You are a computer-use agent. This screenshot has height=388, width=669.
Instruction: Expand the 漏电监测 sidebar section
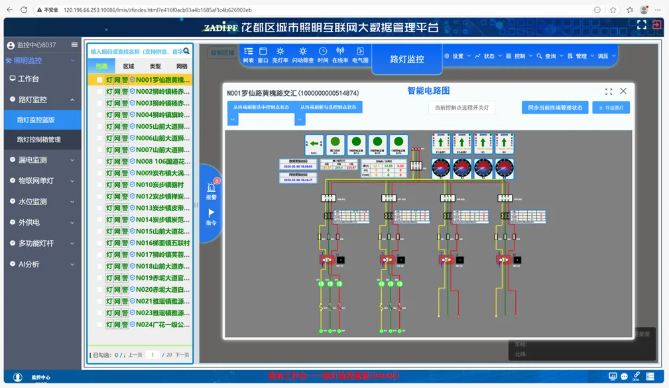tap(43, 160)
